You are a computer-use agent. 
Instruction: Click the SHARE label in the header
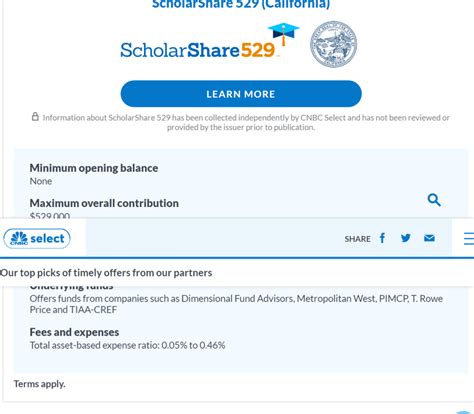tap(357, 239)
